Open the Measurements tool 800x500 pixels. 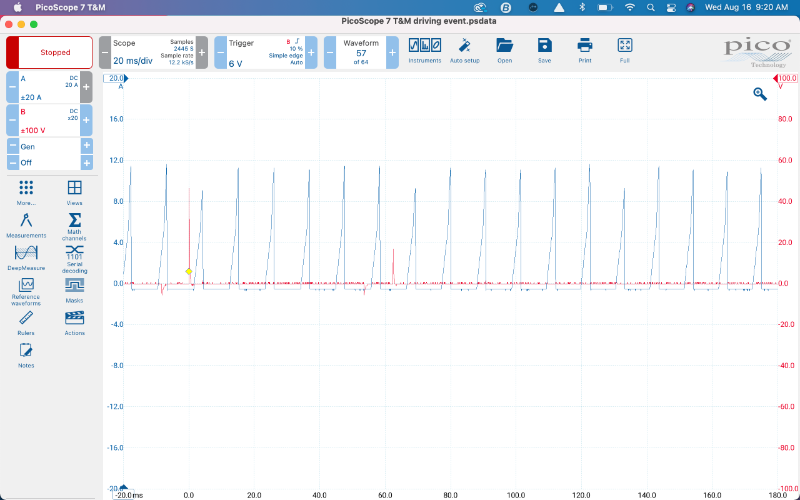point(26,223)
